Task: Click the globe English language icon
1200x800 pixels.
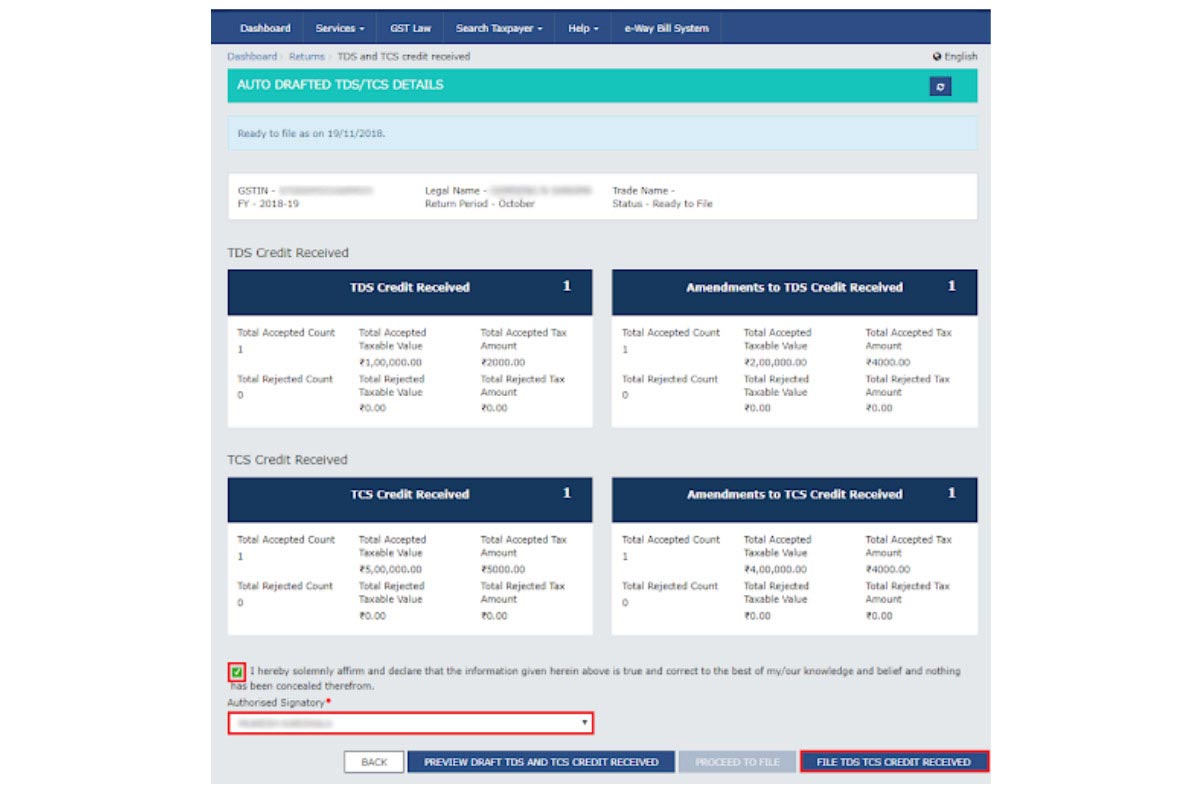Action: (937, 57)
